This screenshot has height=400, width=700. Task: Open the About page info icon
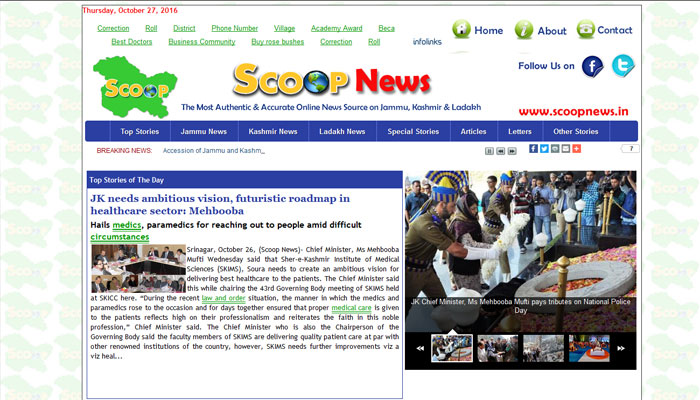524,30
